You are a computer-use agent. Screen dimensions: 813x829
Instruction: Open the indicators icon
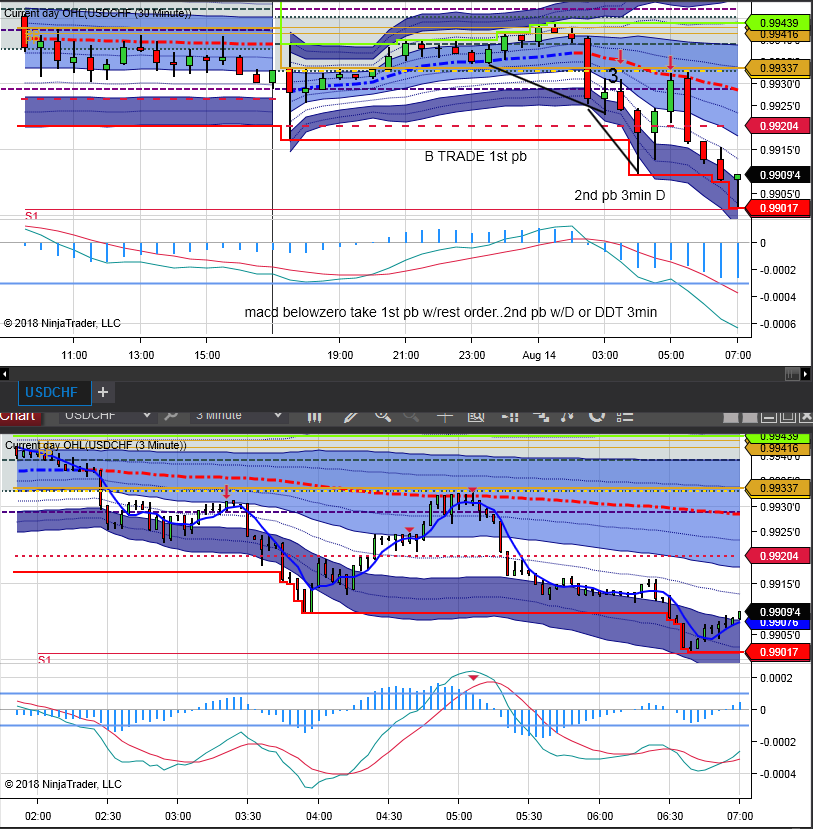pyautogui.click(x=567, y=417)
